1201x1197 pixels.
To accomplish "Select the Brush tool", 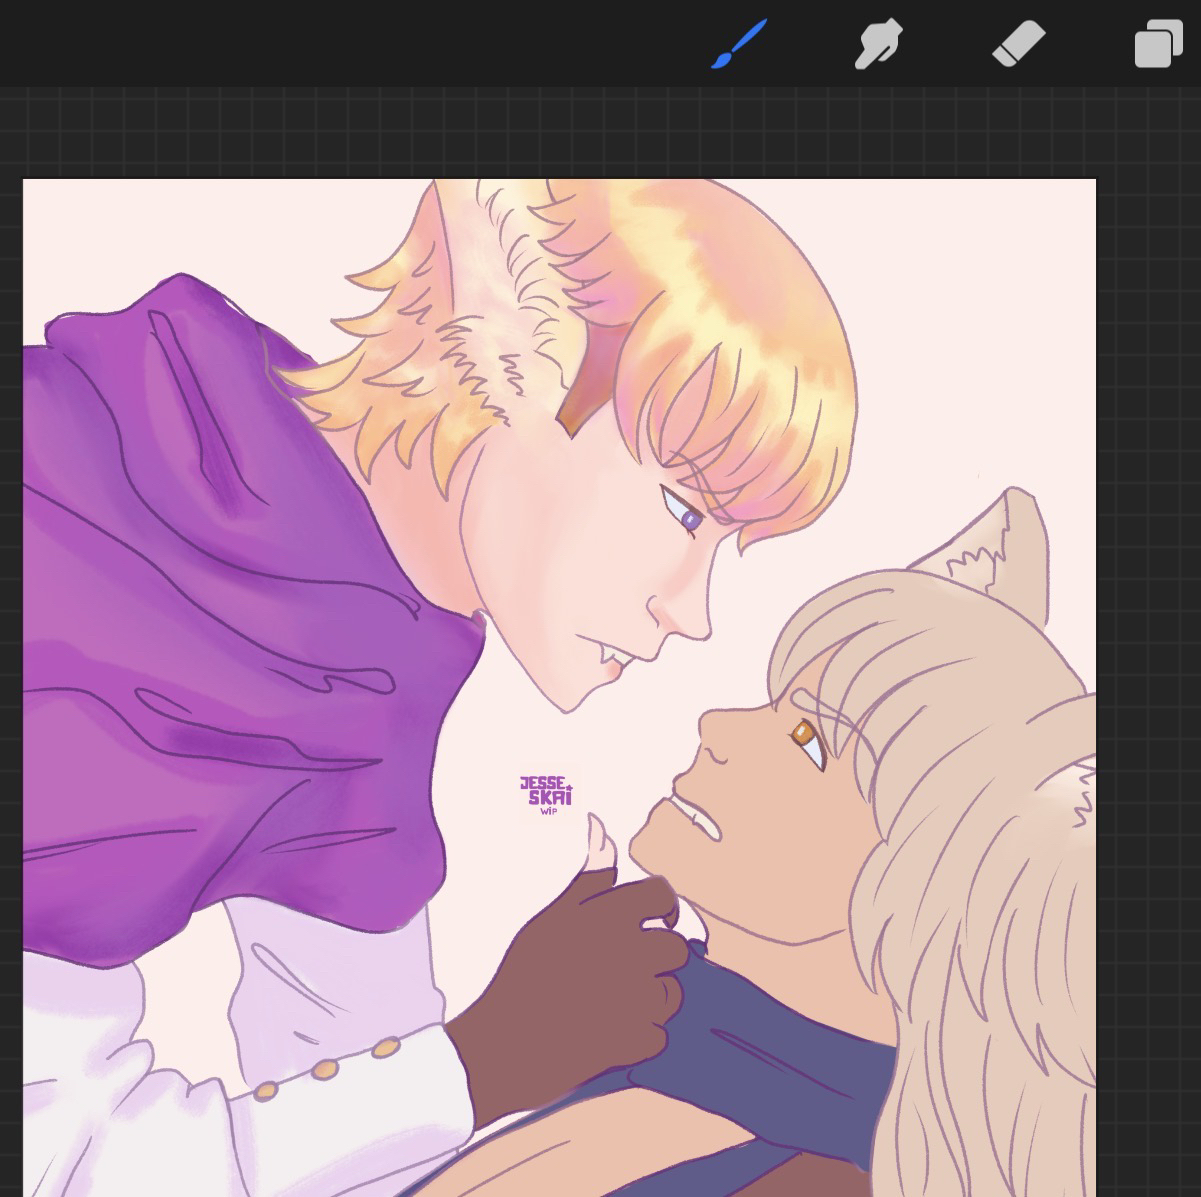I will click(739, 45).
